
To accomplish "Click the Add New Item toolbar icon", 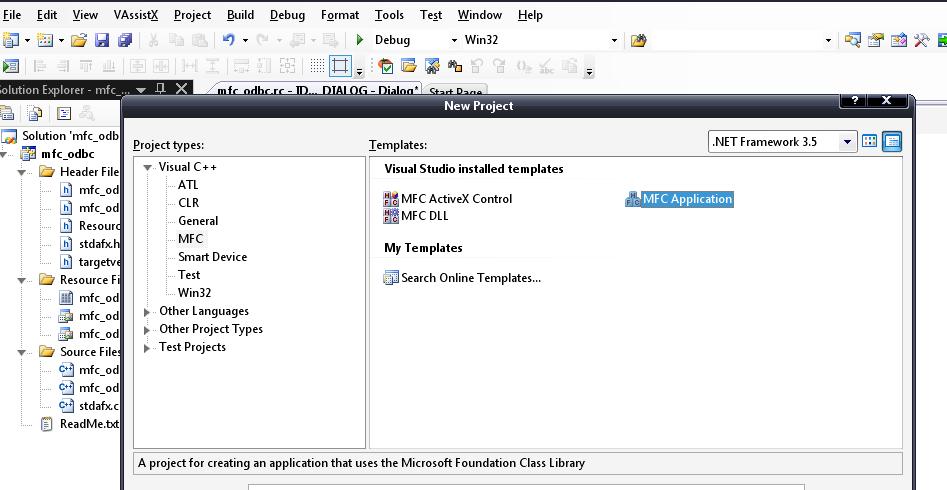I will coord(45,40).
